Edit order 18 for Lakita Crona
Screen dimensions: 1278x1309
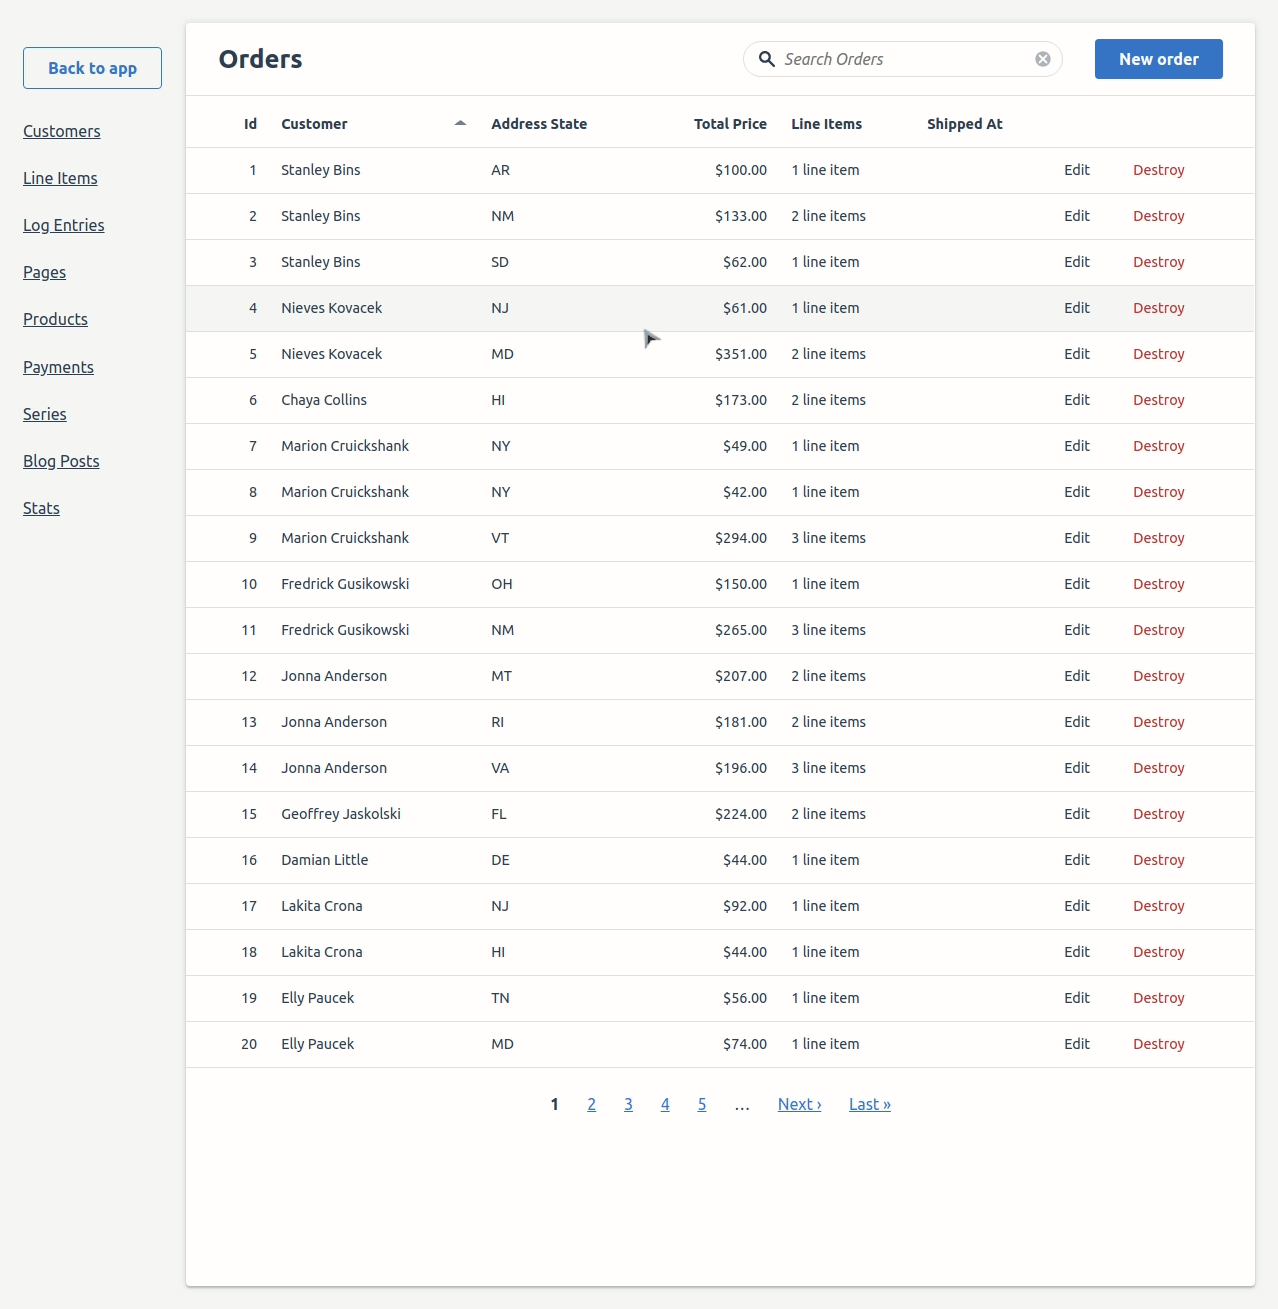coord(1077,952)
